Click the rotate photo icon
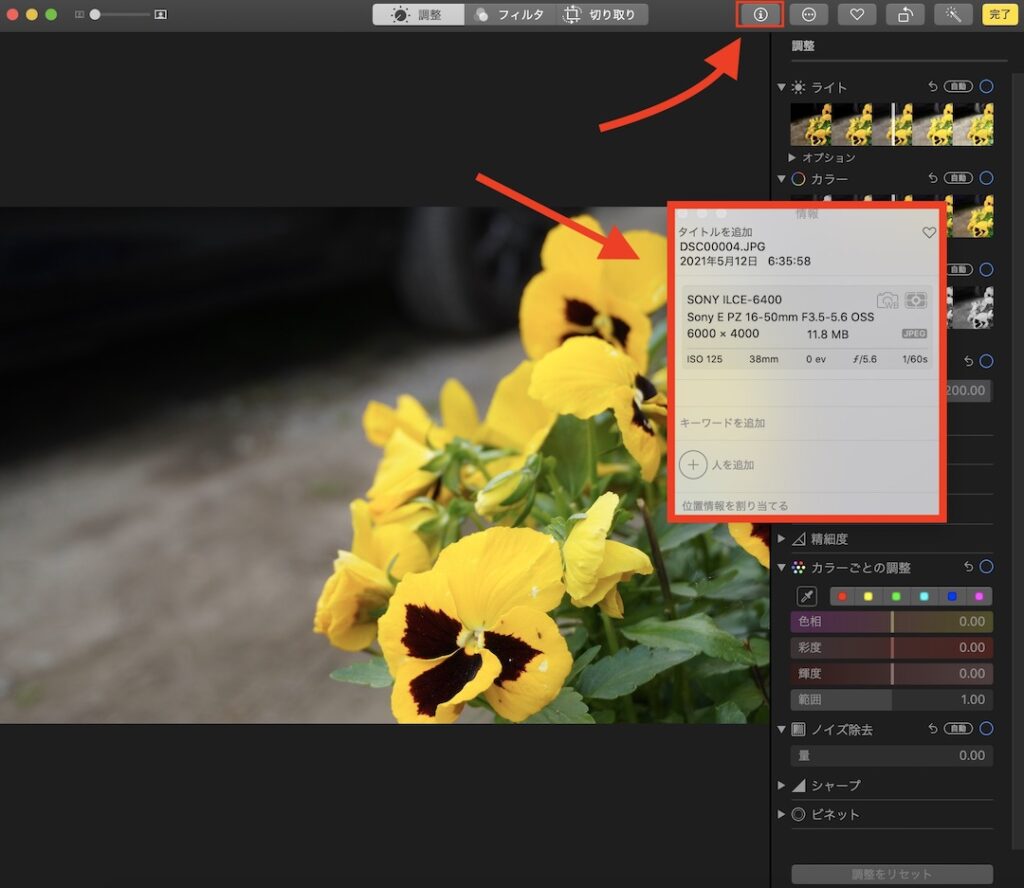Viewport: 1024px width, 888px height. (x=906, y=14)
